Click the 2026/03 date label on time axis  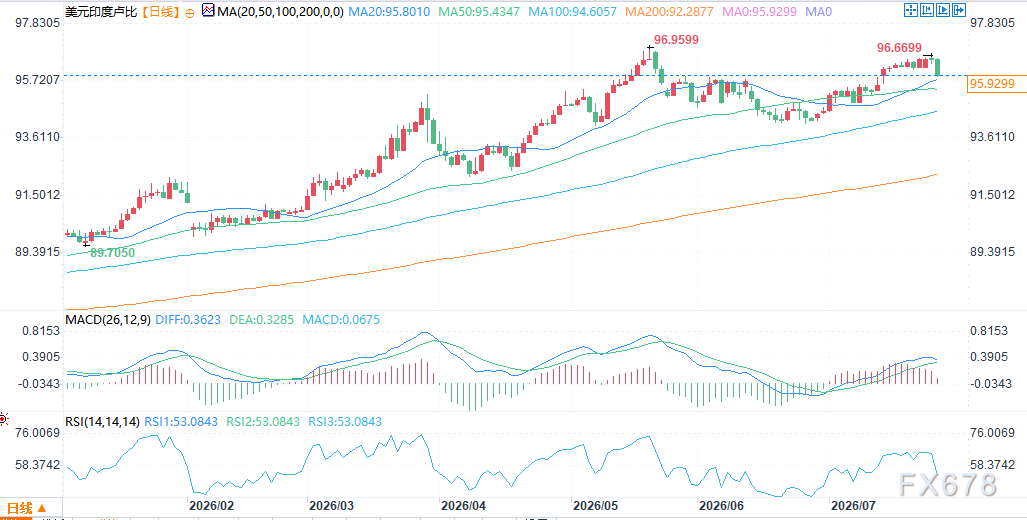coord(331,506)
